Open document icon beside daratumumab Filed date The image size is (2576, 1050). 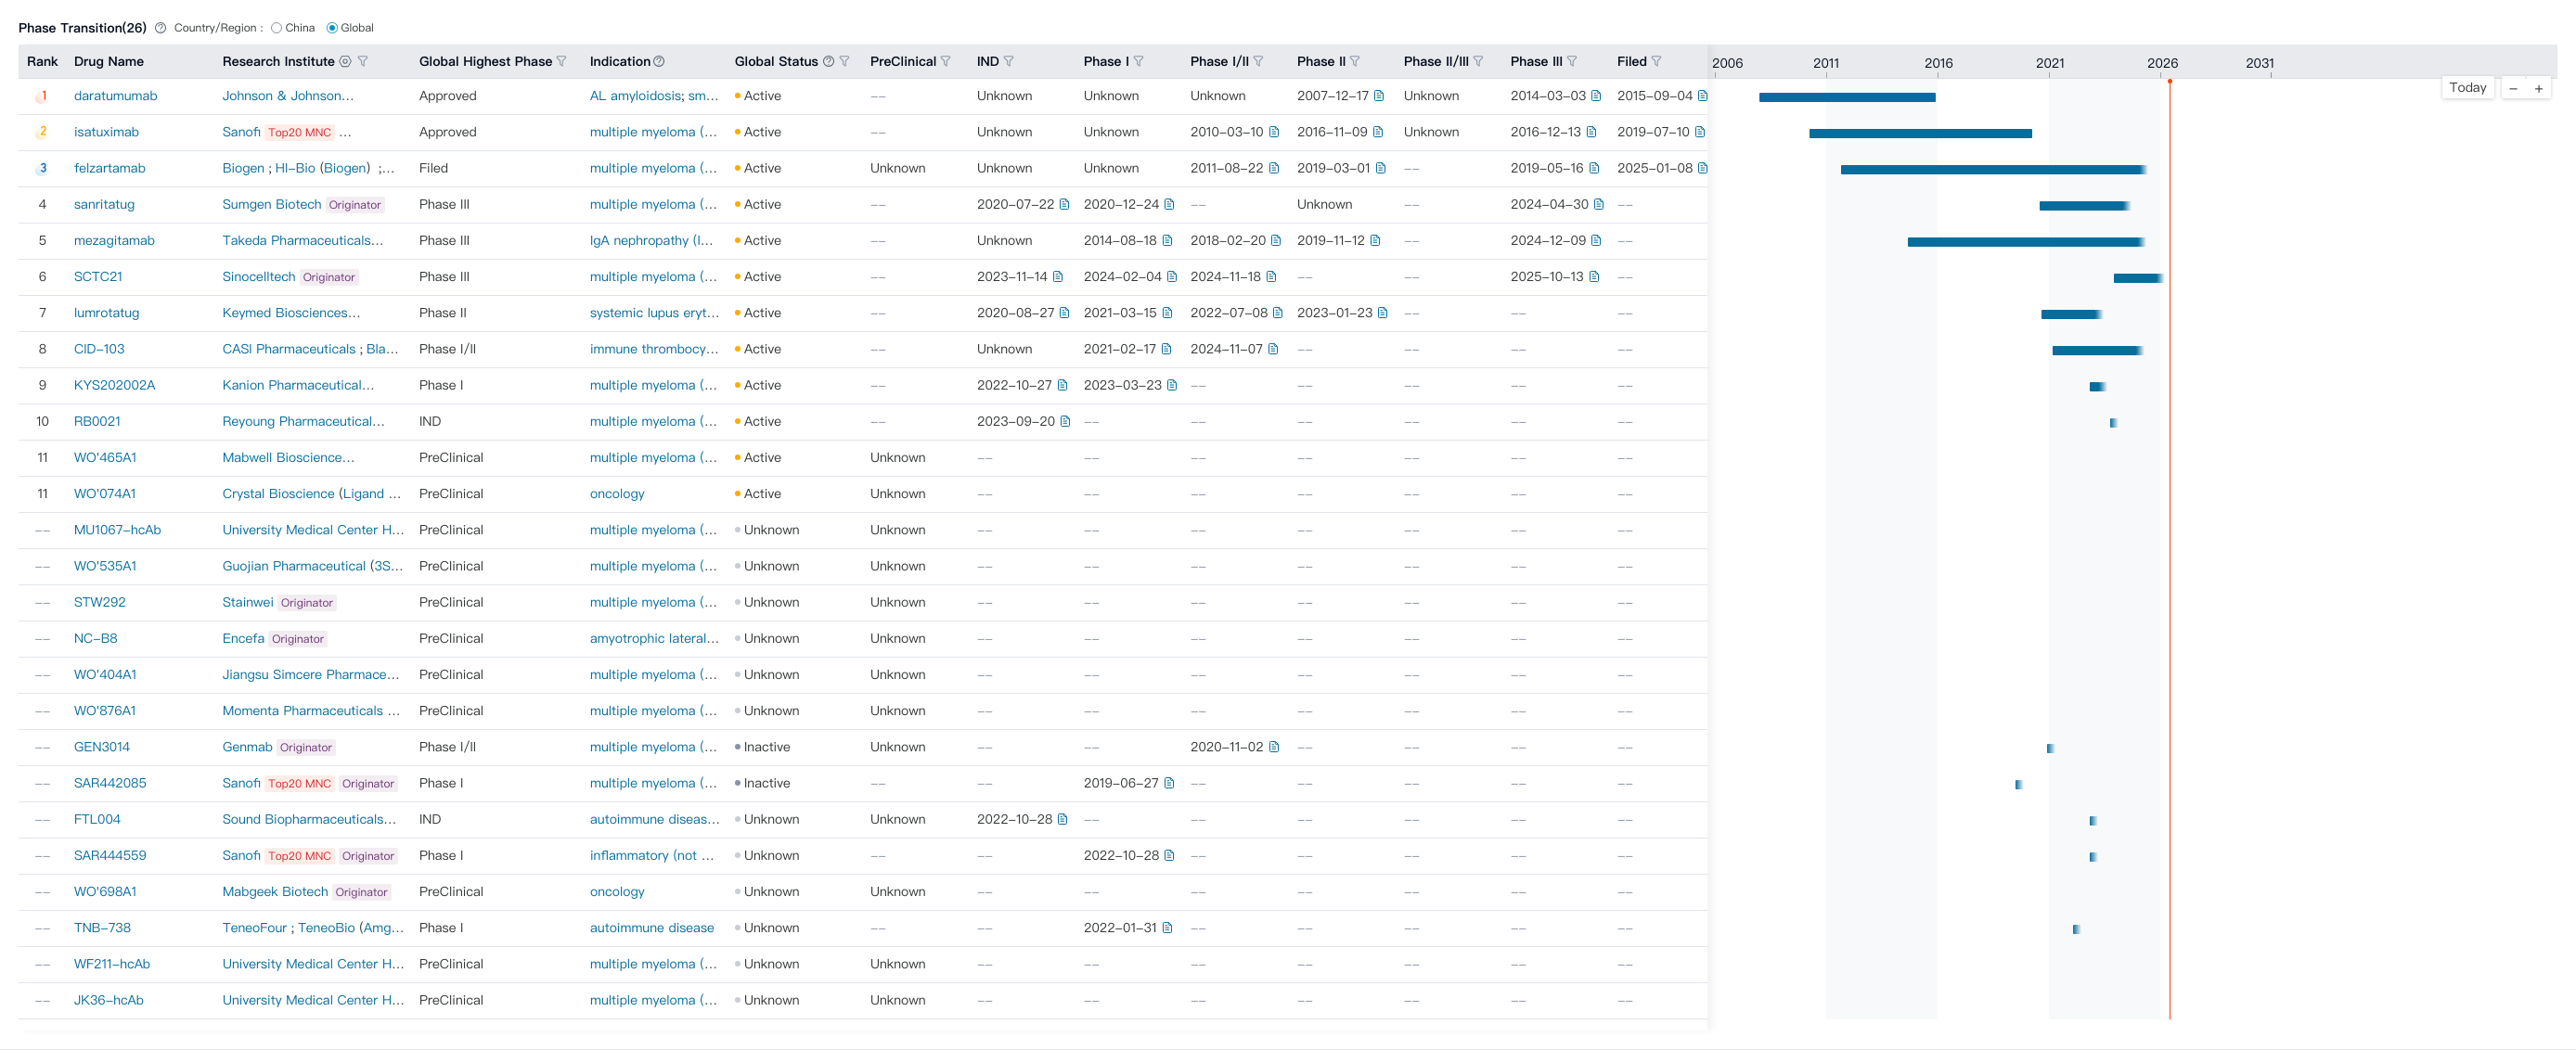pyautogui.click(x=1702, y=96)
